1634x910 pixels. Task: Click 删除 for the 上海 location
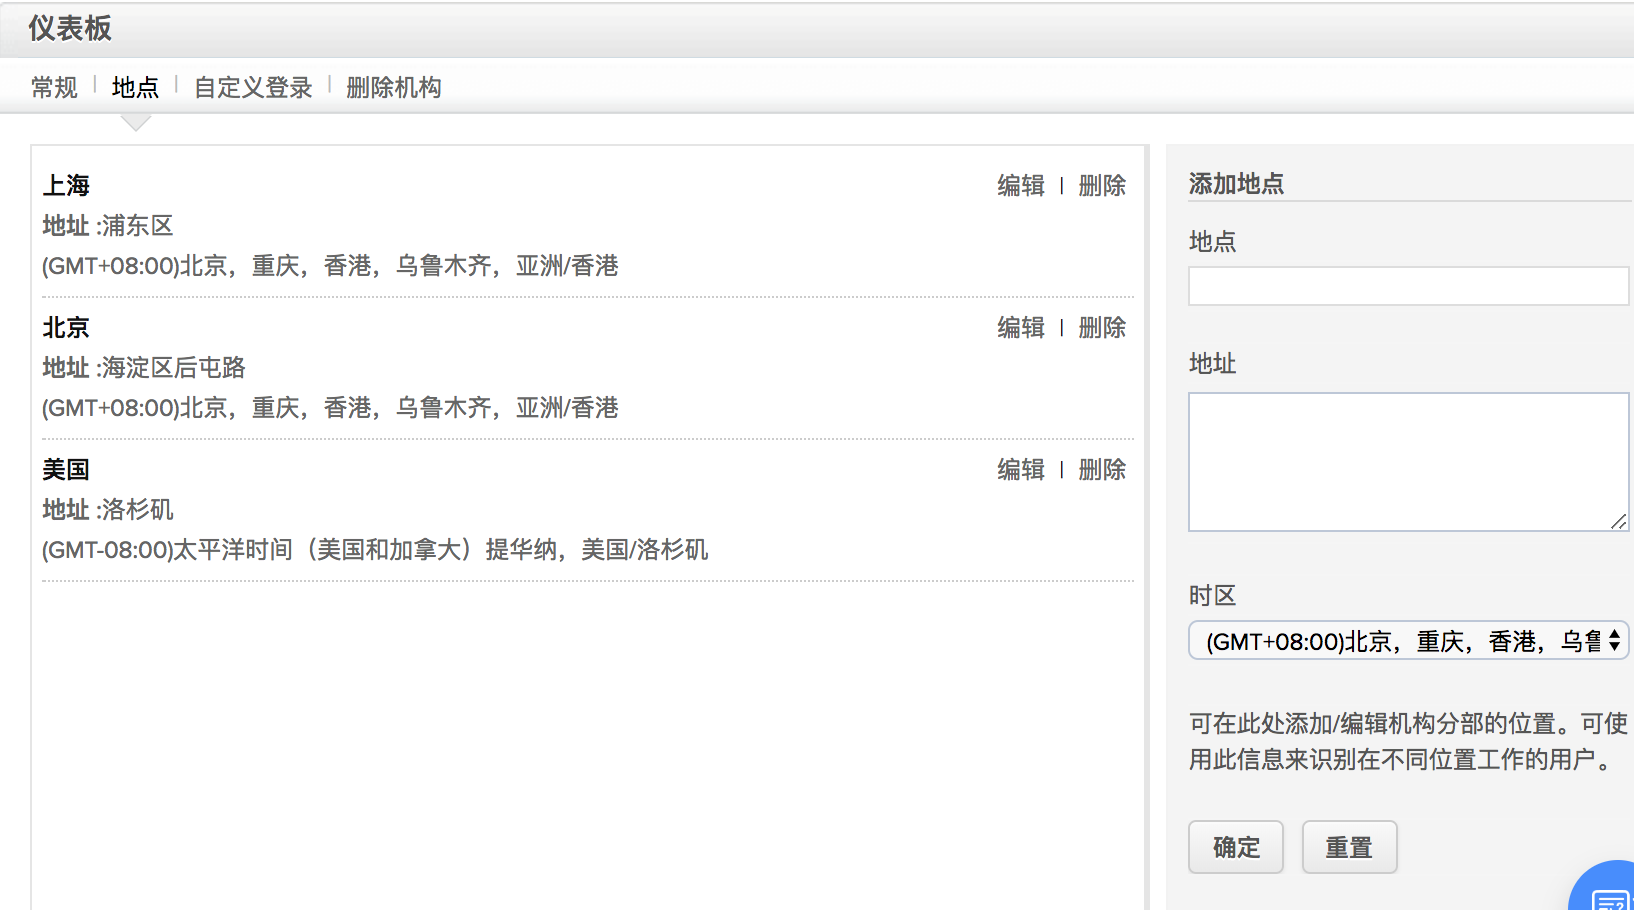[x=1102, y=186]
